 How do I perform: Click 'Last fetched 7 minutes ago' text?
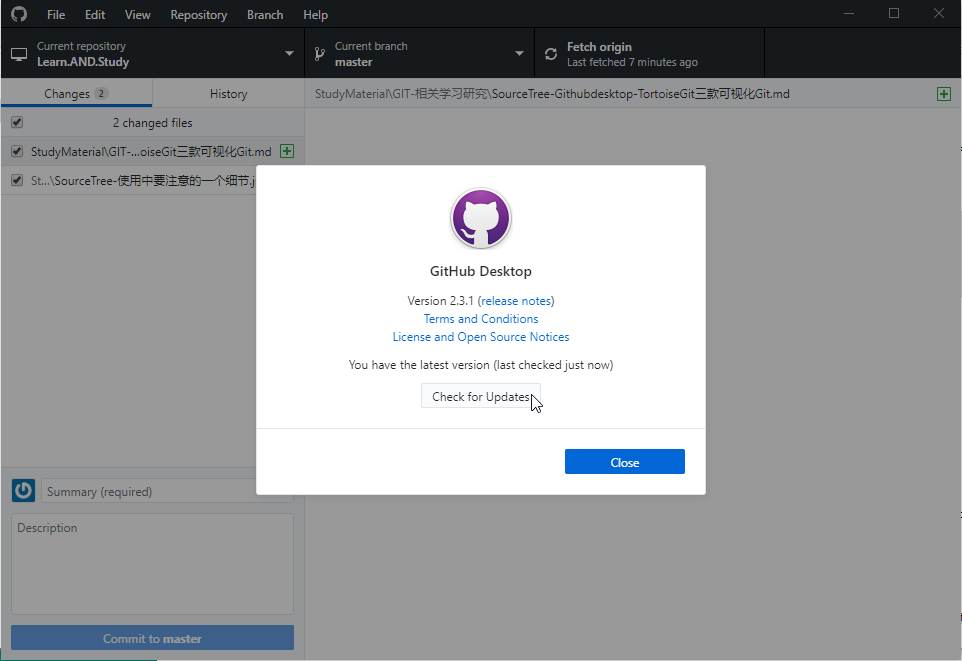click(632, 62)
